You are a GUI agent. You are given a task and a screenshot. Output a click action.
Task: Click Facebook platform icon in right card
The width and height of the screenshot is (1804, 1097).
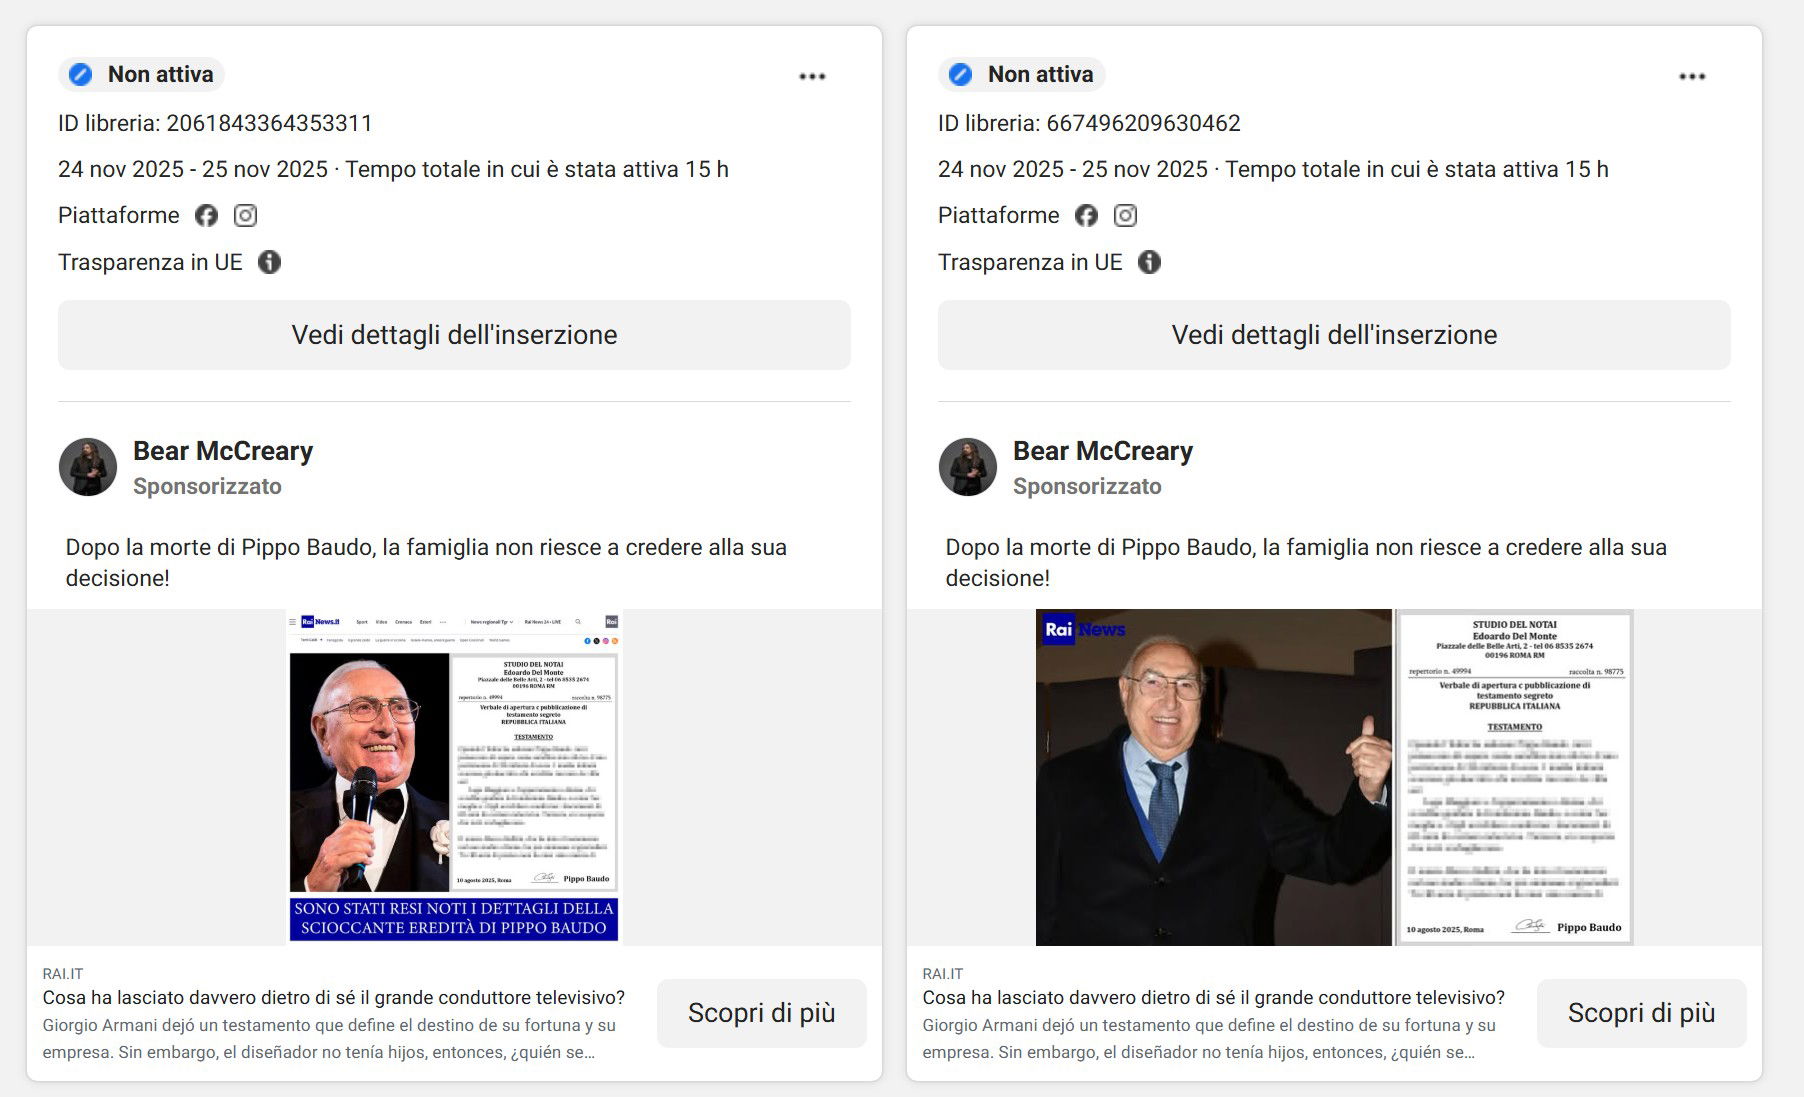pyautogui.click(x=1086, y=215)
